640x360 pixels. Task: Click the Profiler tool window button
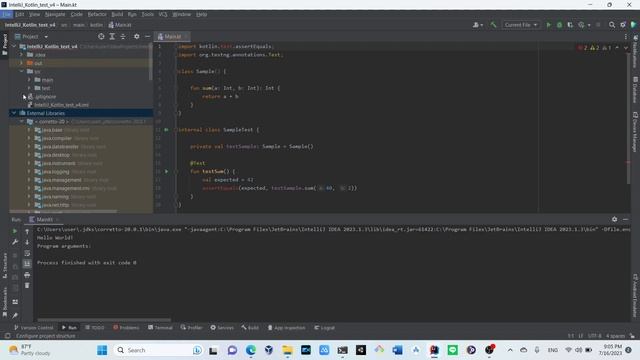pos(191,328)
